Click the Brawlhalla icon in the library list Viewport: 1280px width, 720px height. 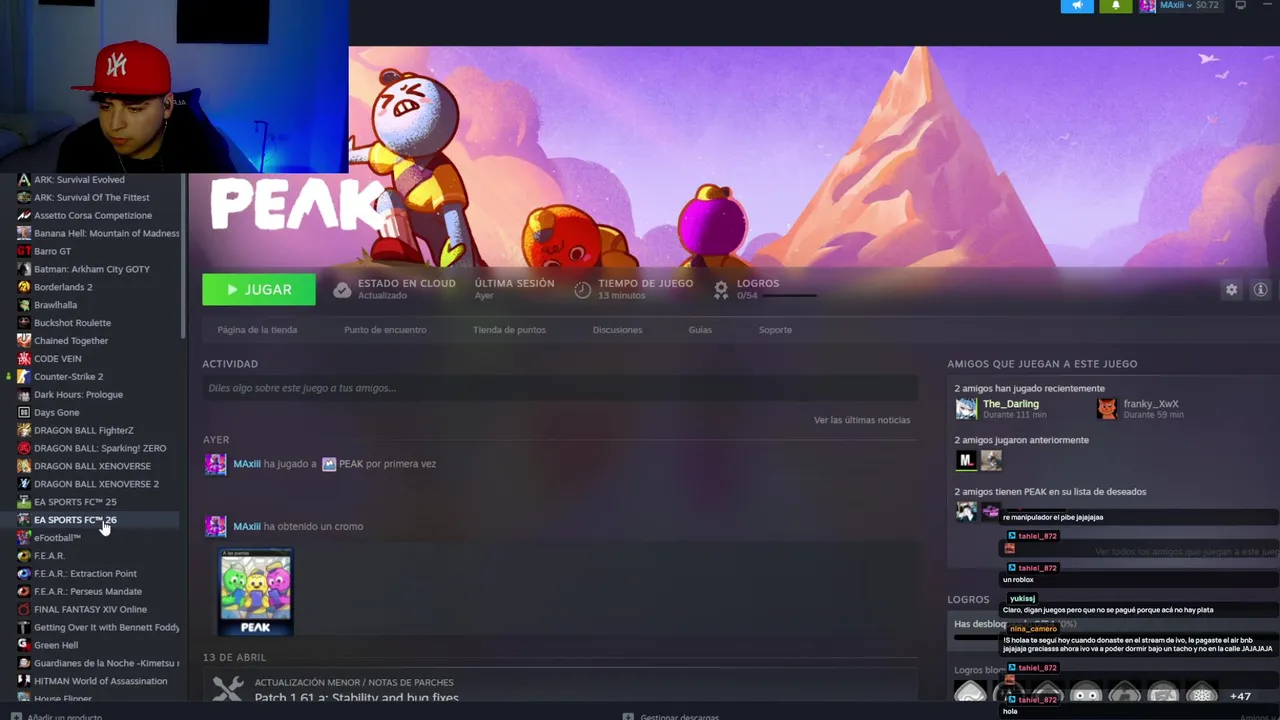pos(24,305)
